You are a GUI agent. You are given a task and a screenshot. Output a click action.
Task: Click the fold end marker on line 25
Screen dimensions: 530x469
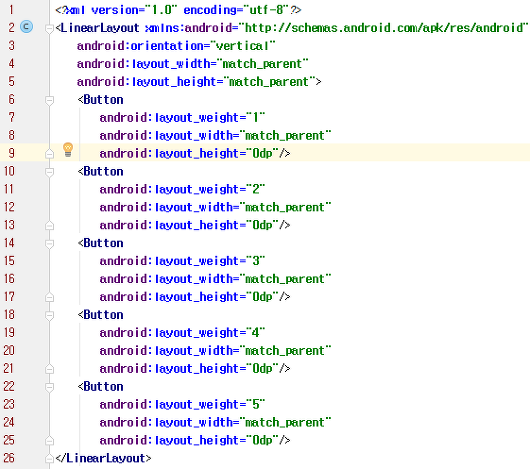coord(49,441)
